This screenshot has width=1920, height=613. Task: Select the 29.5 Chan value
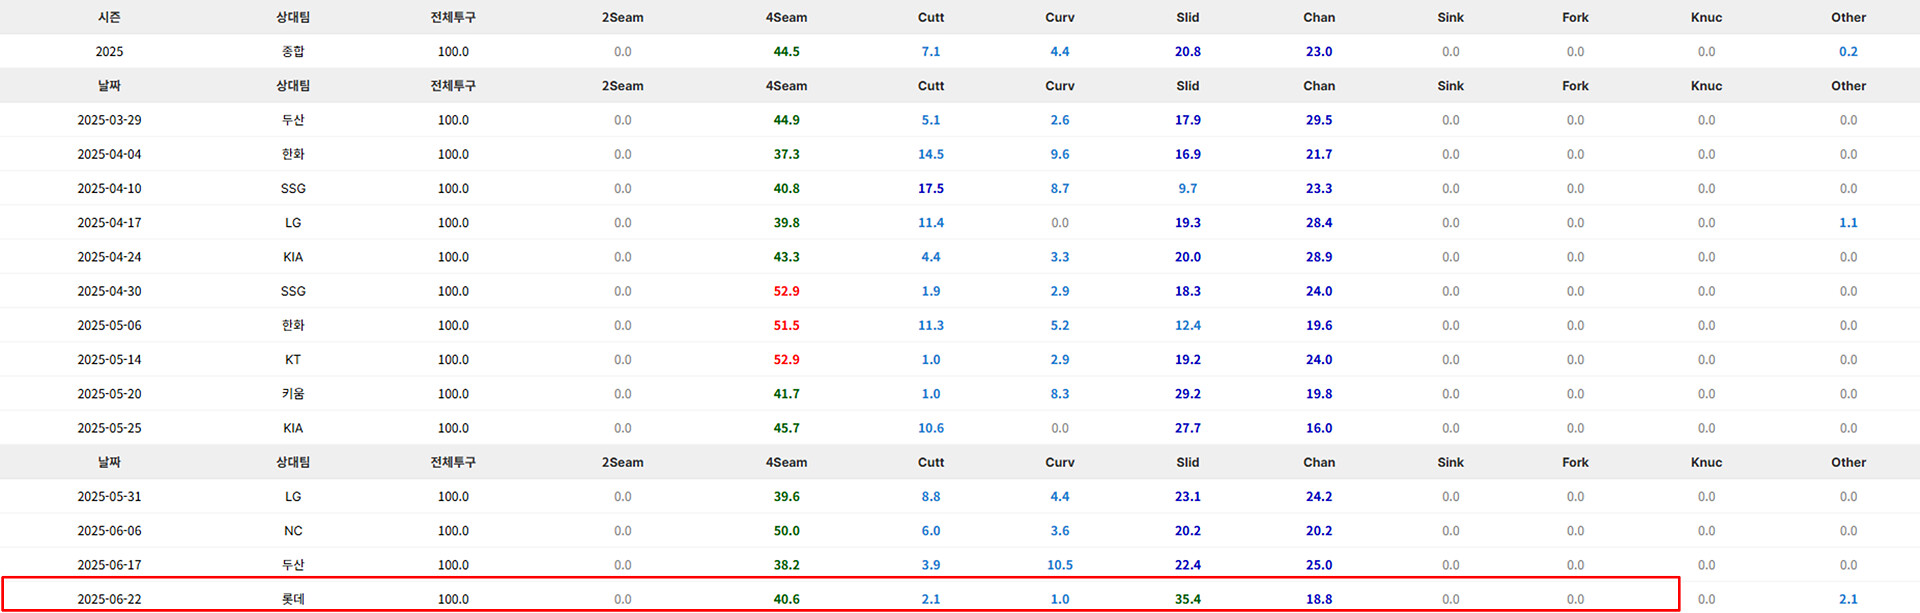1318,120
